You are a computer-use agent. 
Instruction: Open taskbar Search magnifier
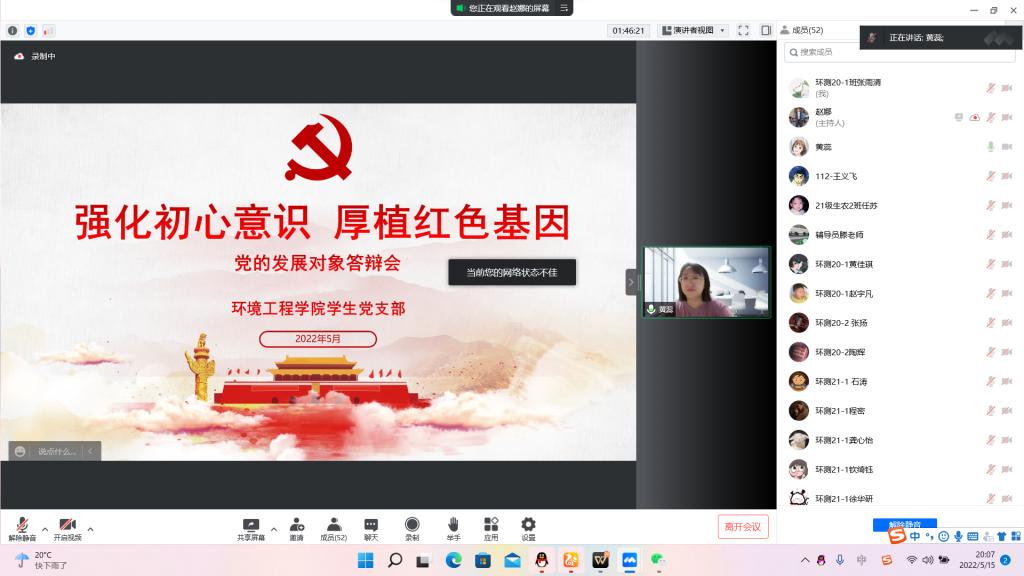coord(395,560)
